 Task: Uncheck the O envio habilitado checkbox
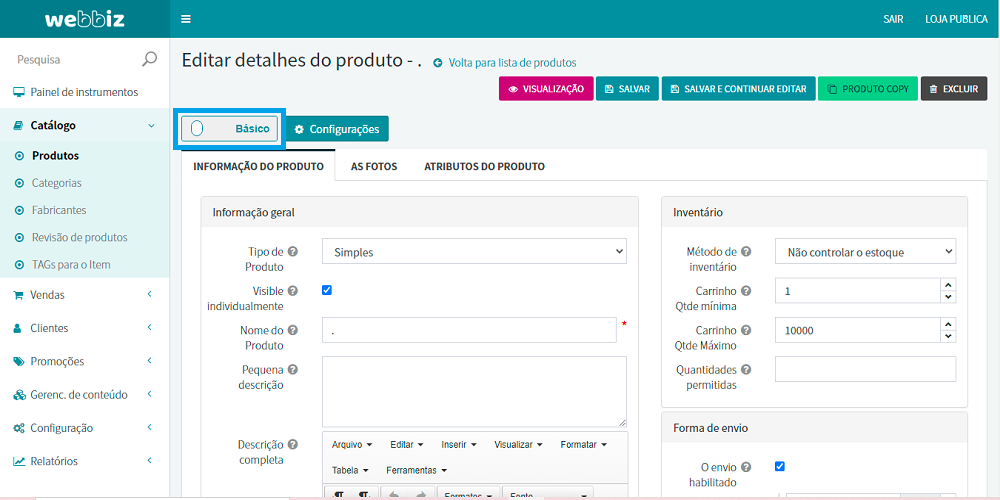(780, 466)
